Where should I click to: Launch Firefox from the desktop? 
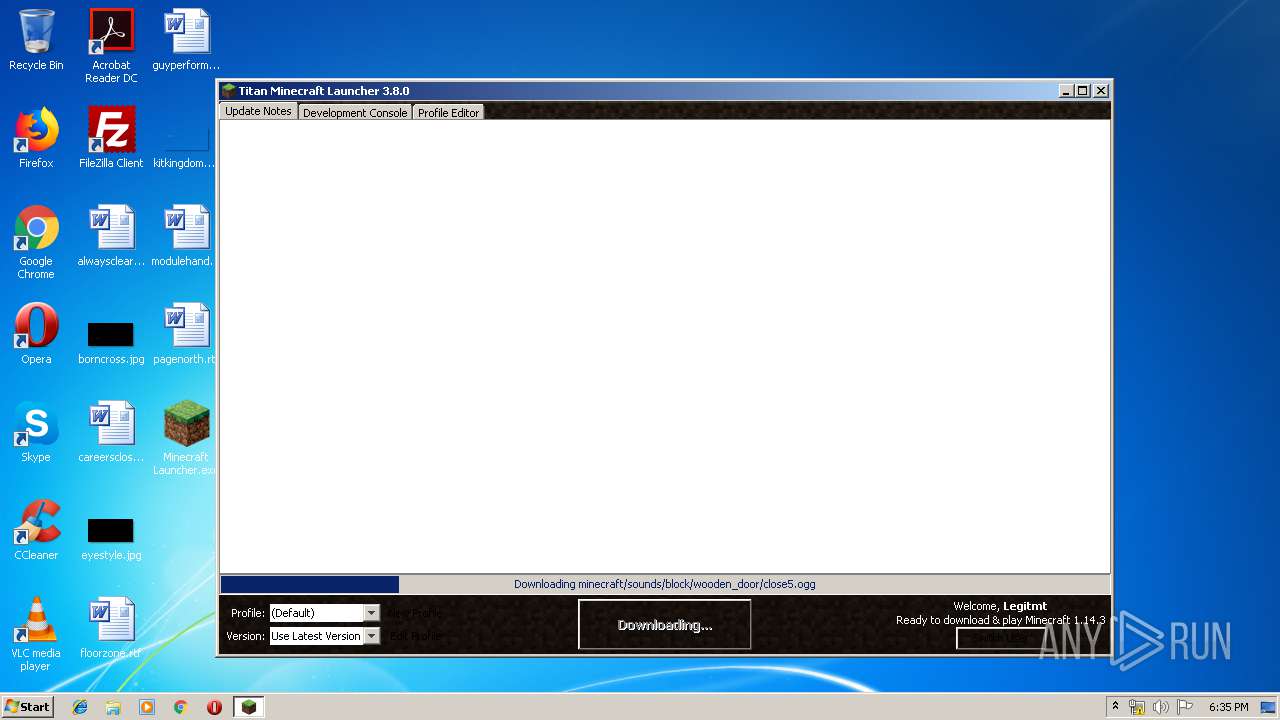pyautogui.click(x=36, y=138)
